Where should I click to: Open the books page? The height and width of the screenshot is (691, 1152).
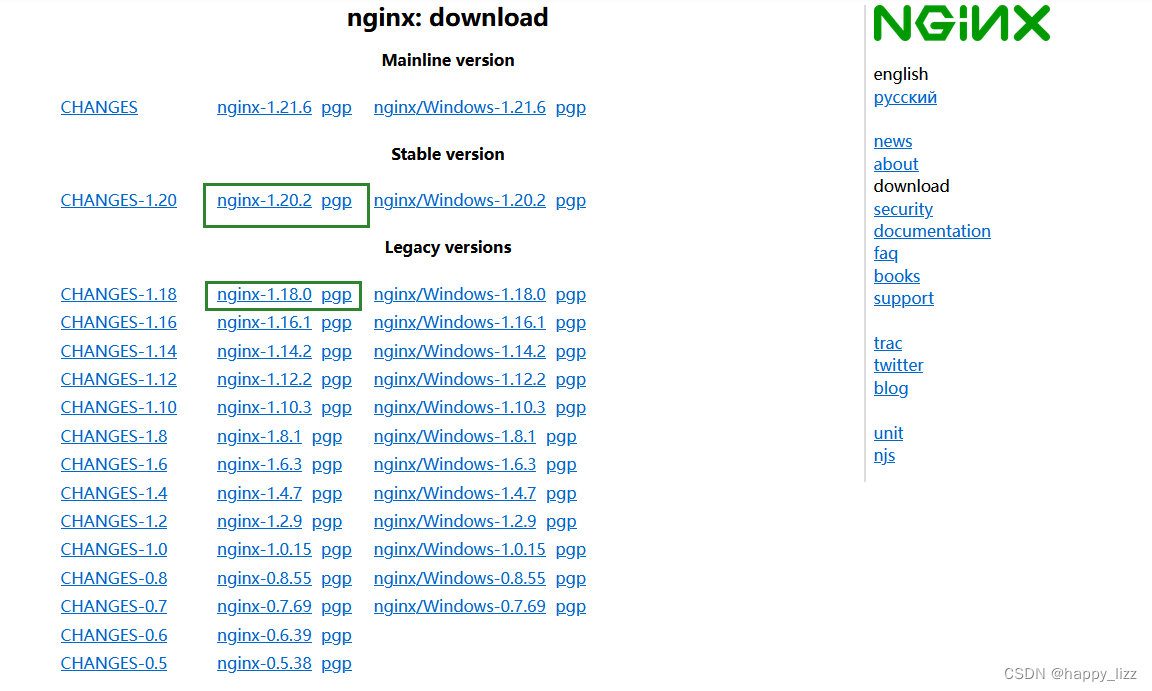click(x=896, y=276)
